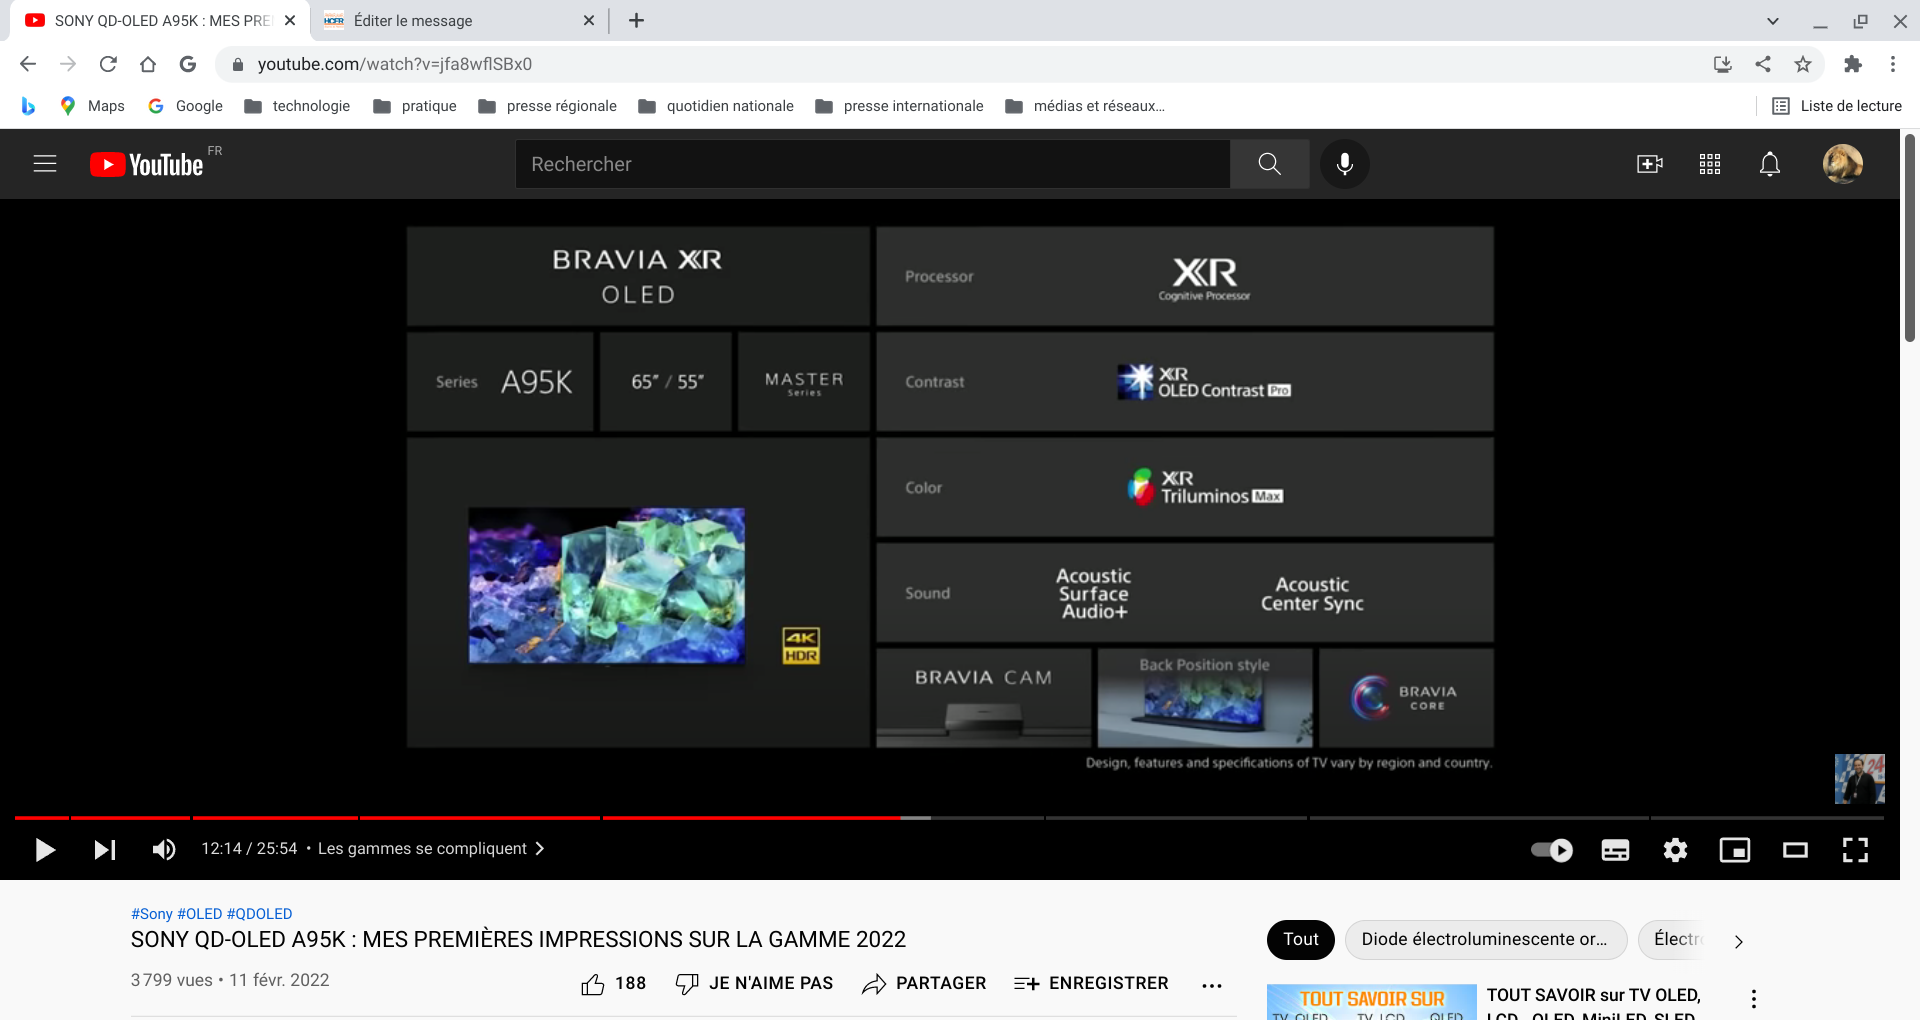Switch to theater mode
This screenshot has height=1020, width=1920.
(1795, 850)
